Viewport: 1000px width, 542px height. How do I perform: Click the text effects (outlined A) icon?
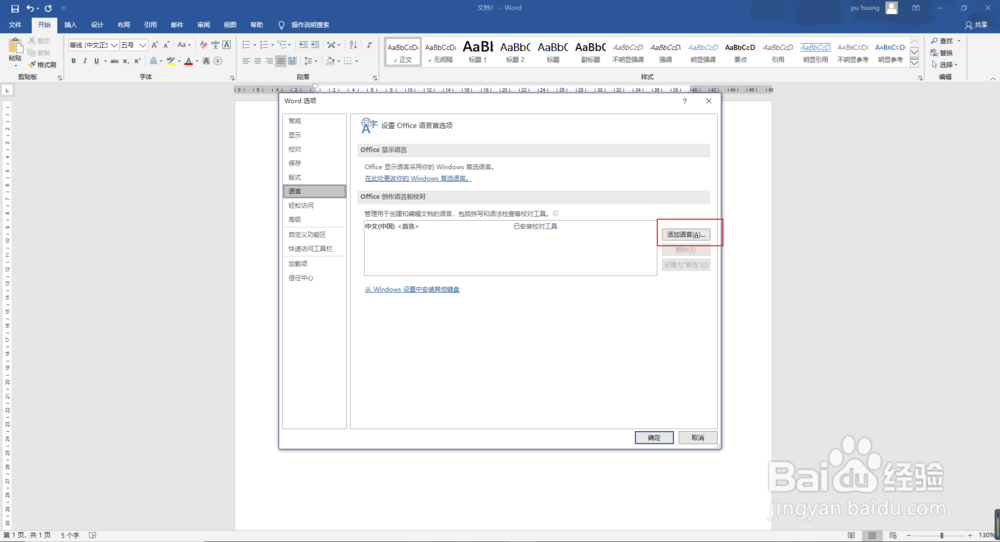[153, 61]
